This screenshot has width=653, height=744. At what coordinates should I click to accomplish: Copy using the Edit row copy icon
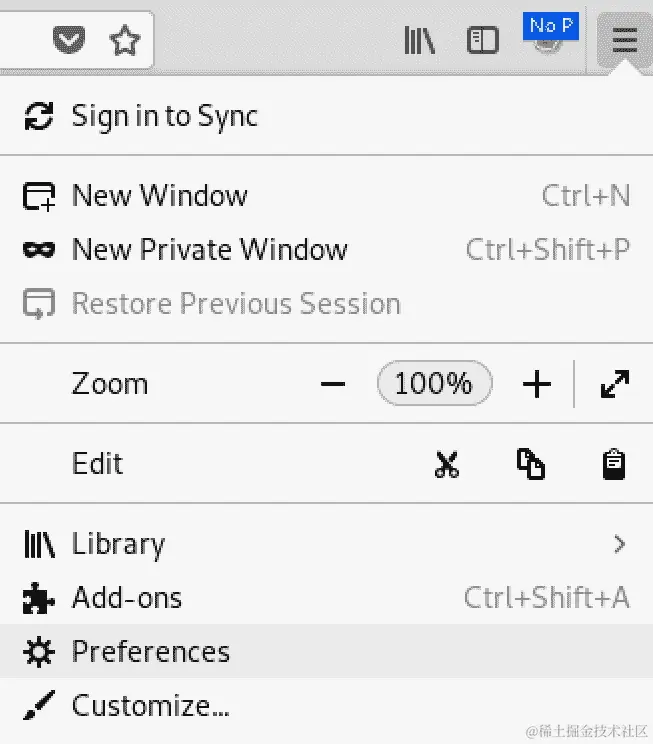click(x=531, y=464)
